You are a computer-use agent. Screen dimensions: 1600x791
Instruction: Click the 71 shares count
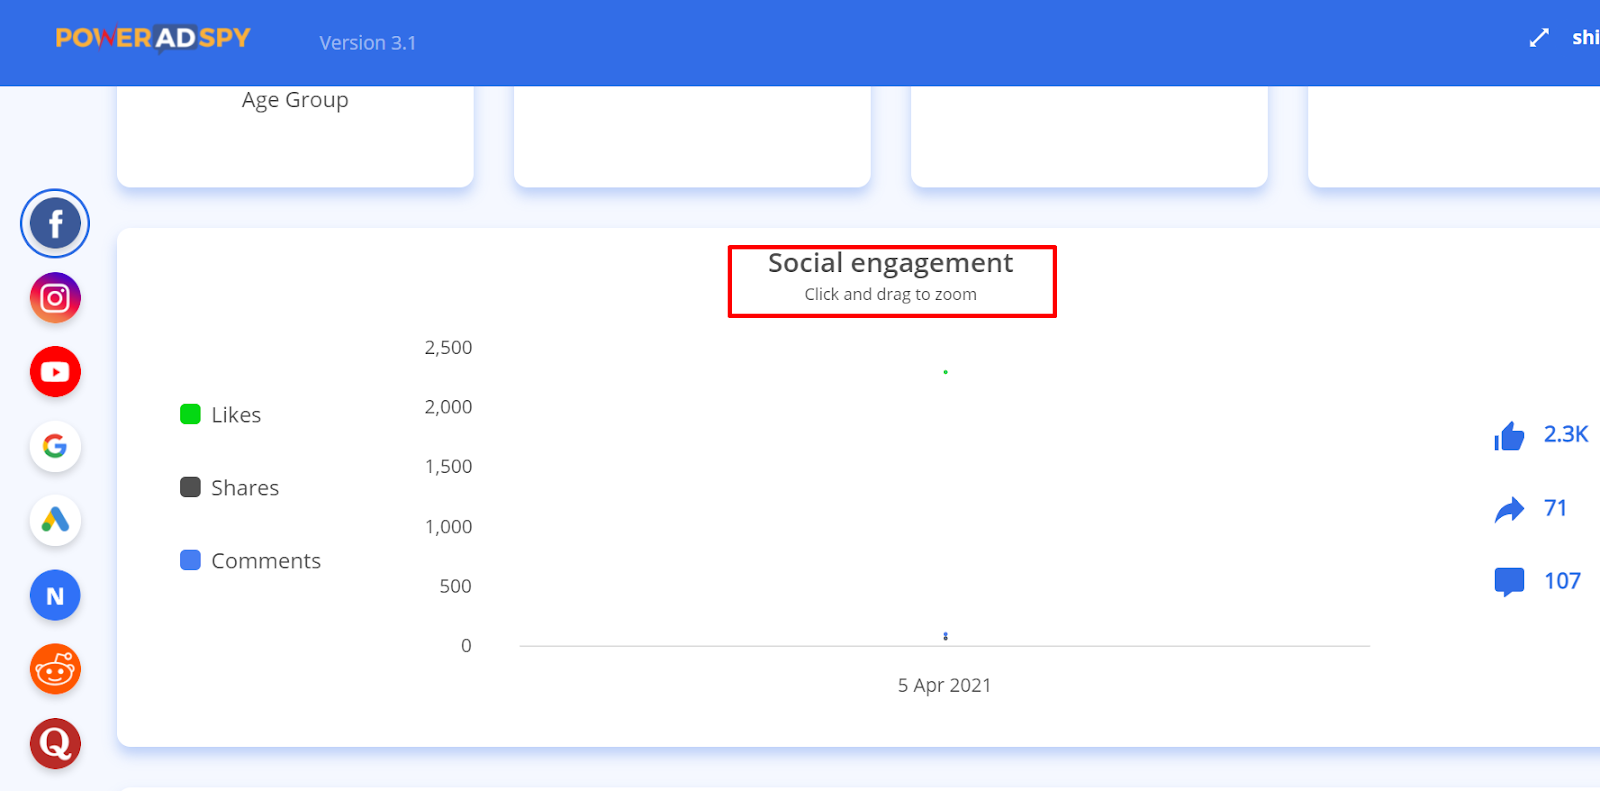coord(1555,508)
